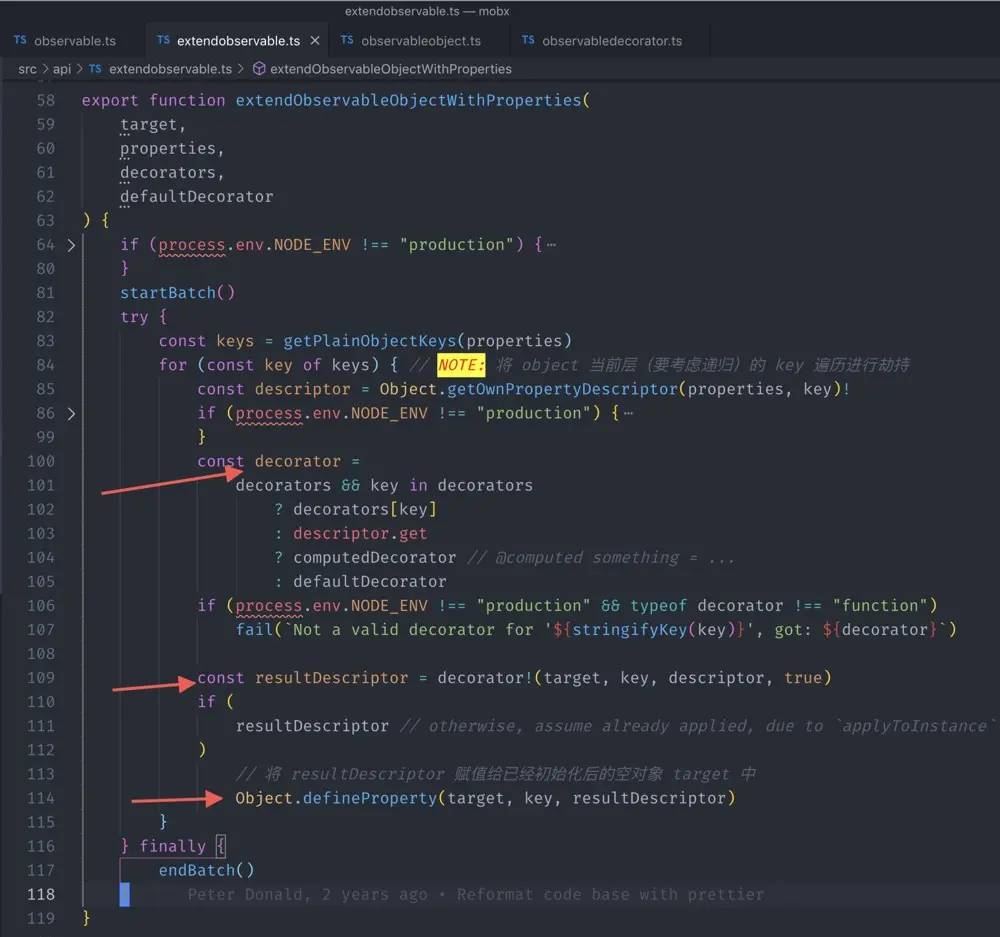Viewport: 1000px width, 937px height.
Task: Click the TS icon on the observable.ts tab
Action: pos(18,40)
